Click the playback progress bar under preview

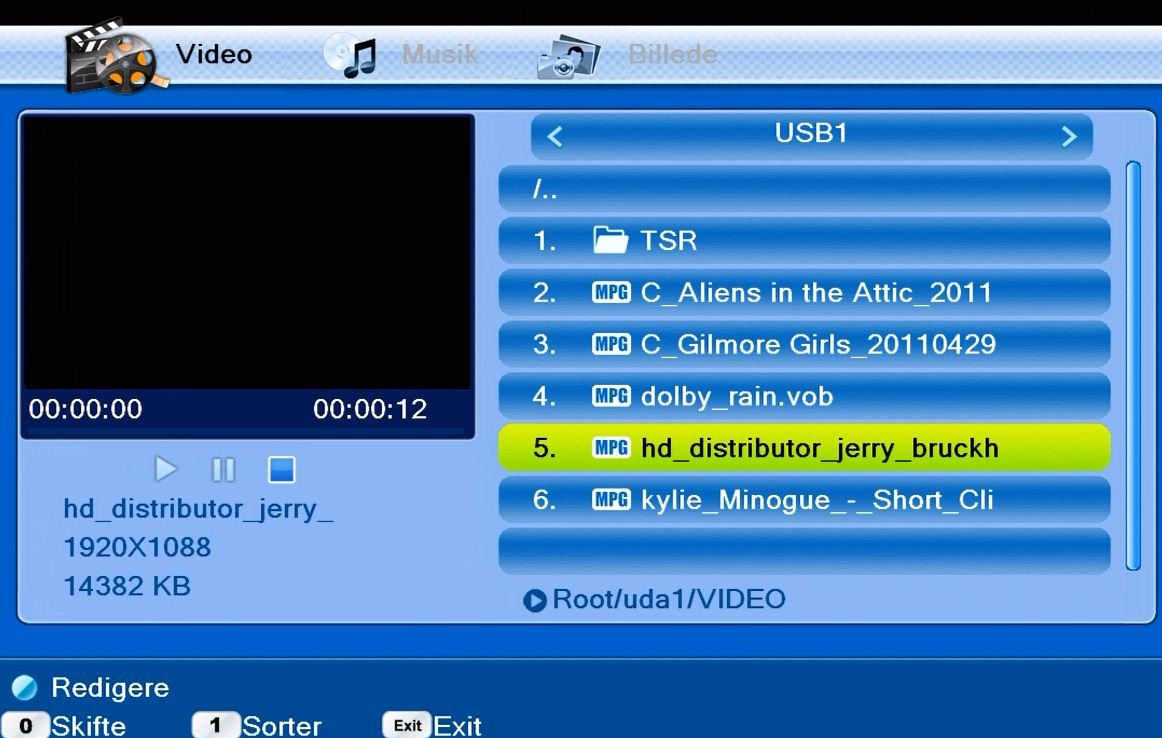coord(246,432)
